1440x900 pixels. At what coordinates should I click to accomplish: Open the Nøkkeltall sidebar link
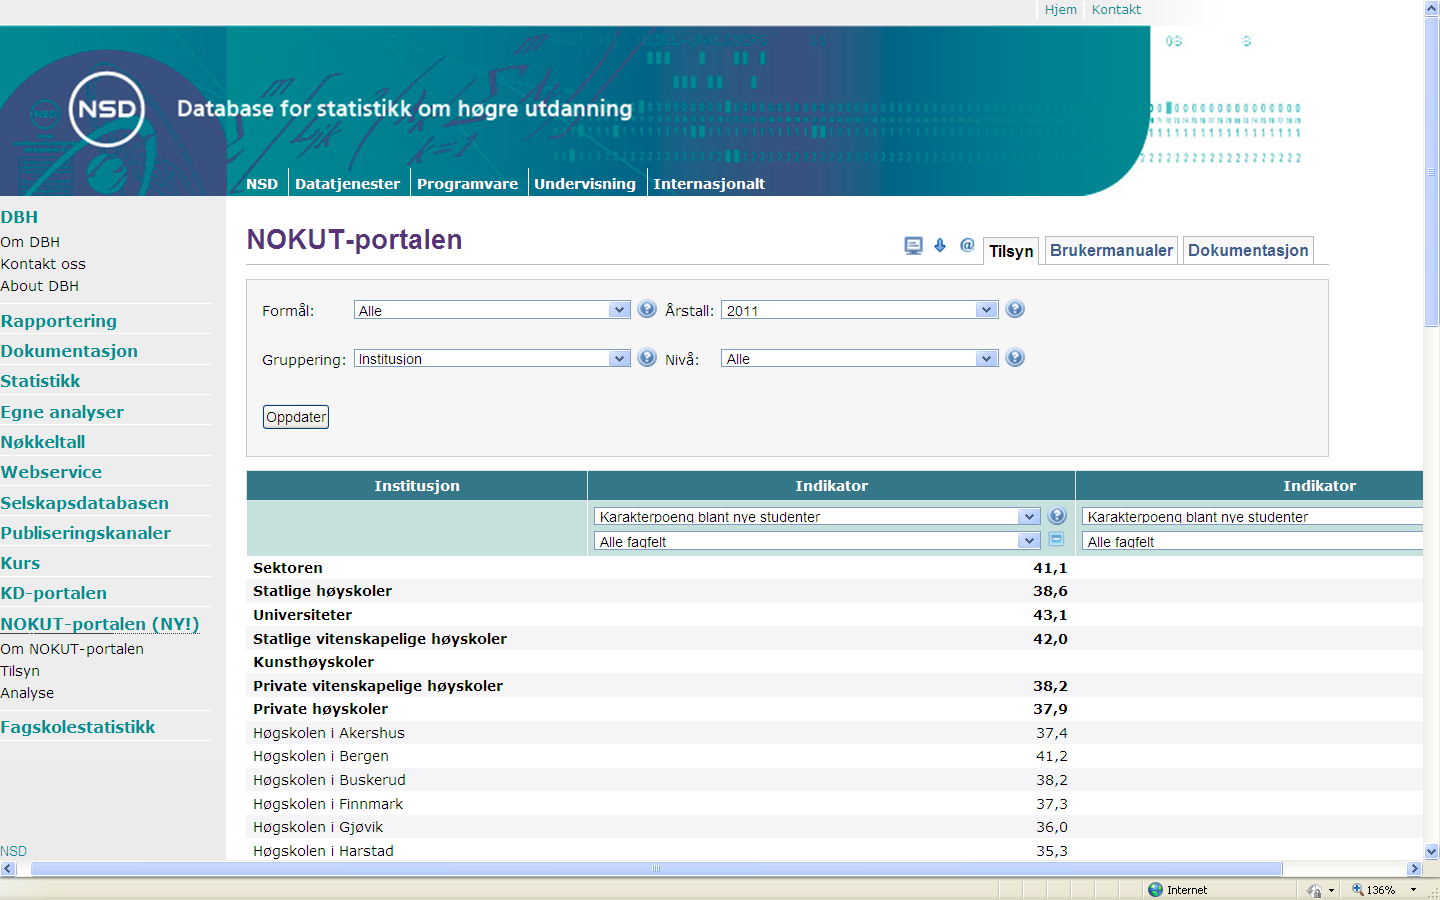point(43,442)
